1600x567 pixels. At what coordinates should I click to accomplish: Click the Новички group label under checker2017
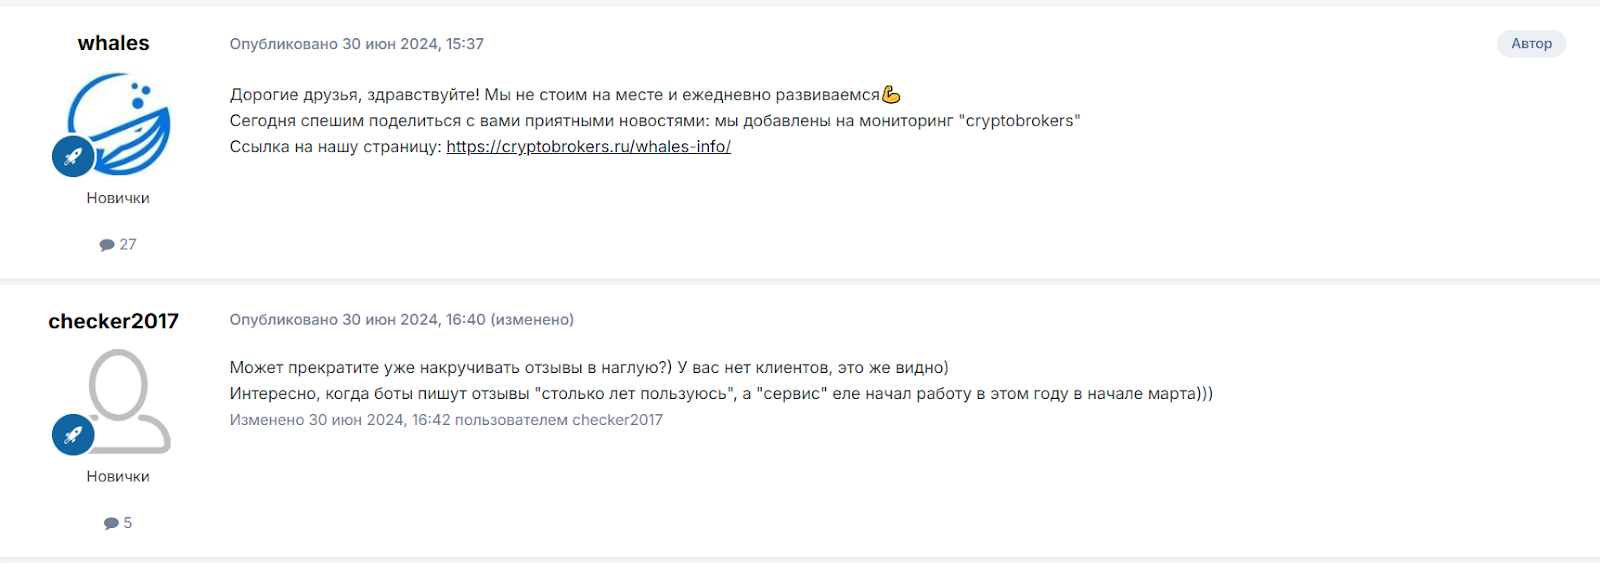tap(118, 476)
